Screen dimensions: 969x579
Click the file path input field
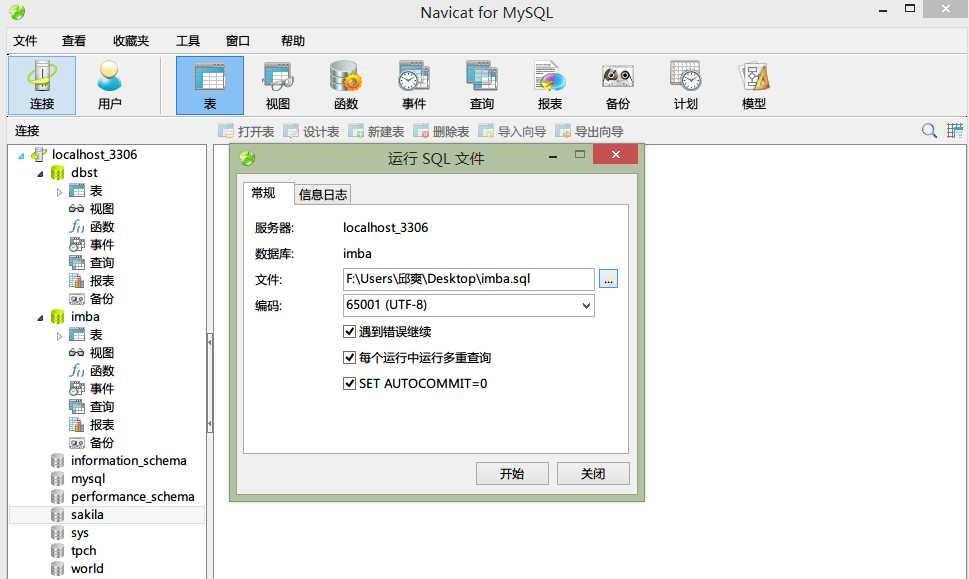tap(468, 279)
